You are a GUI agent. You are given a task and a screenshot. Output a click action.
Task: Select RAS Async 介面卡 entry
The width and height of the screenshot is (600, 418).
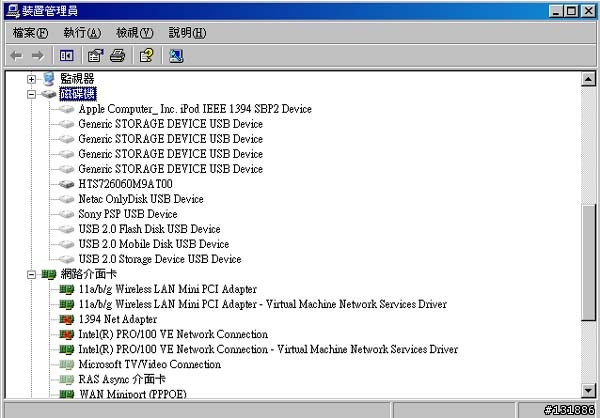pos(122,379)
